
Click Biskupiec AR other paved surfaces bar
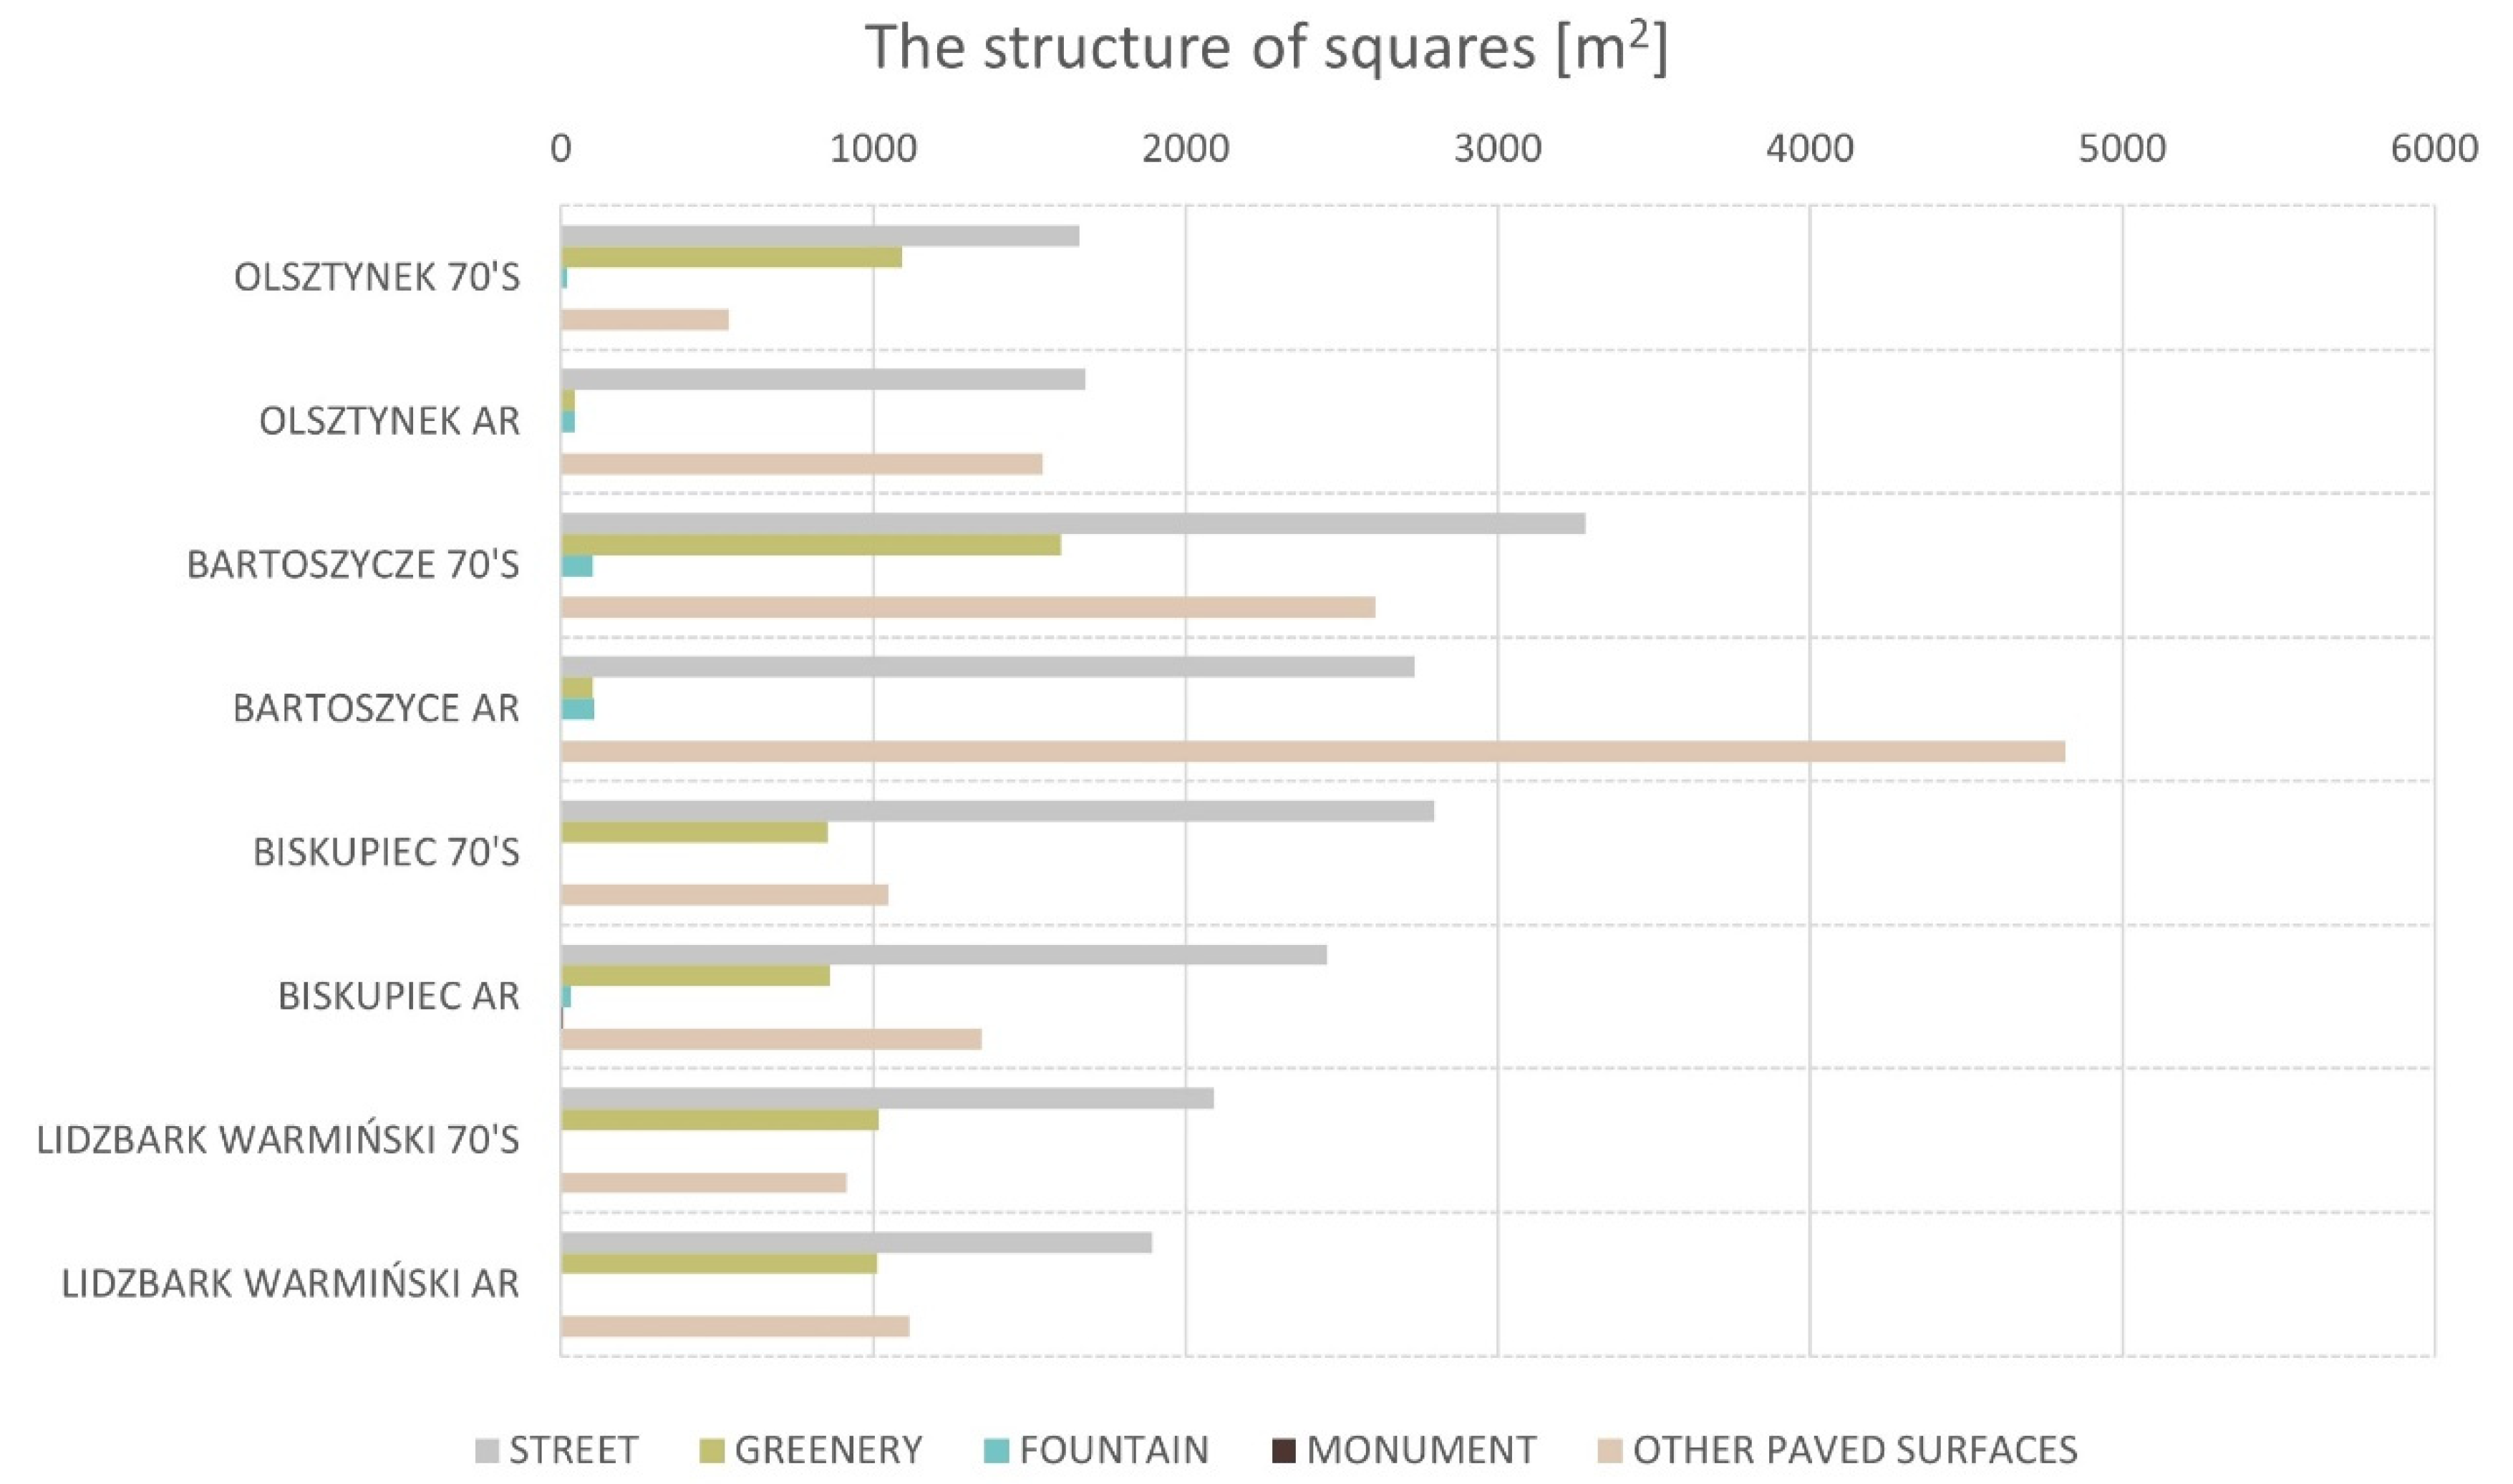click(x=771, y=1039)
